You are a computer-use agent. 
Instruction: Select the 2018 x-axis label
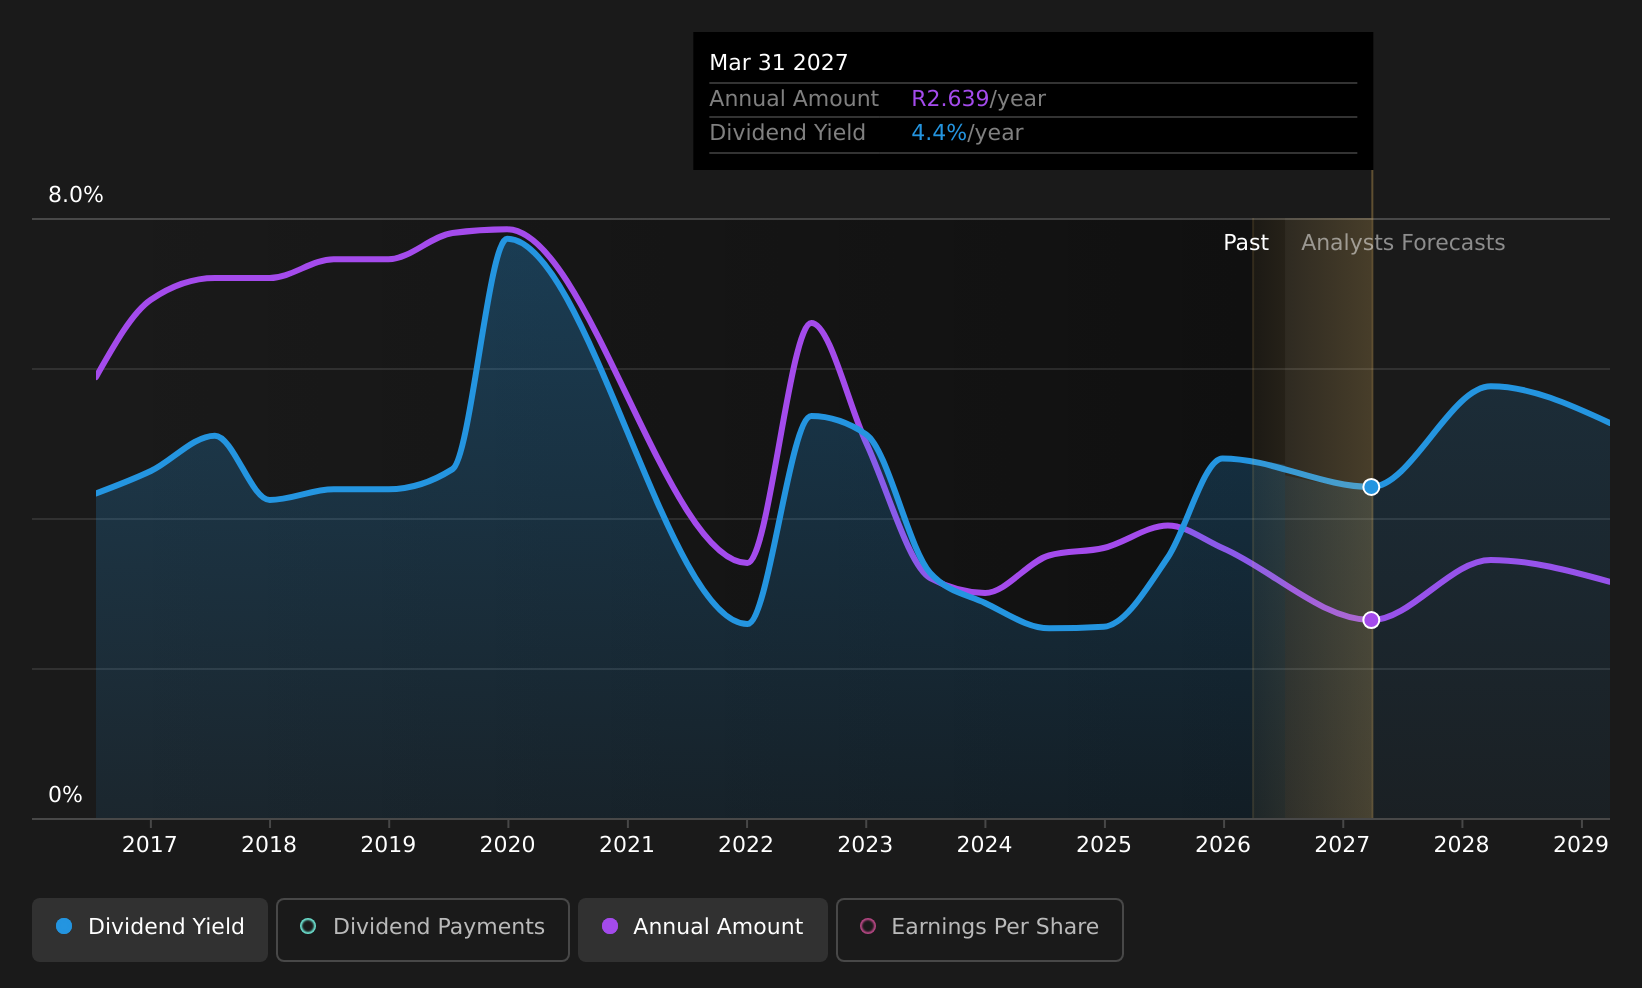point(269,845)
